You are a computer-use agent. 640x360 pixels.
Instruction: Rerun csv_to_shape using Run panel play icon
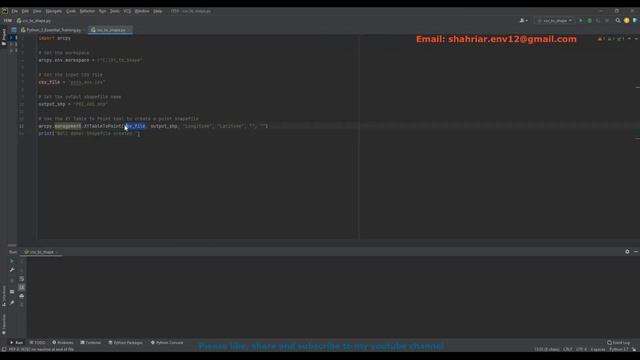coord(12,261)
